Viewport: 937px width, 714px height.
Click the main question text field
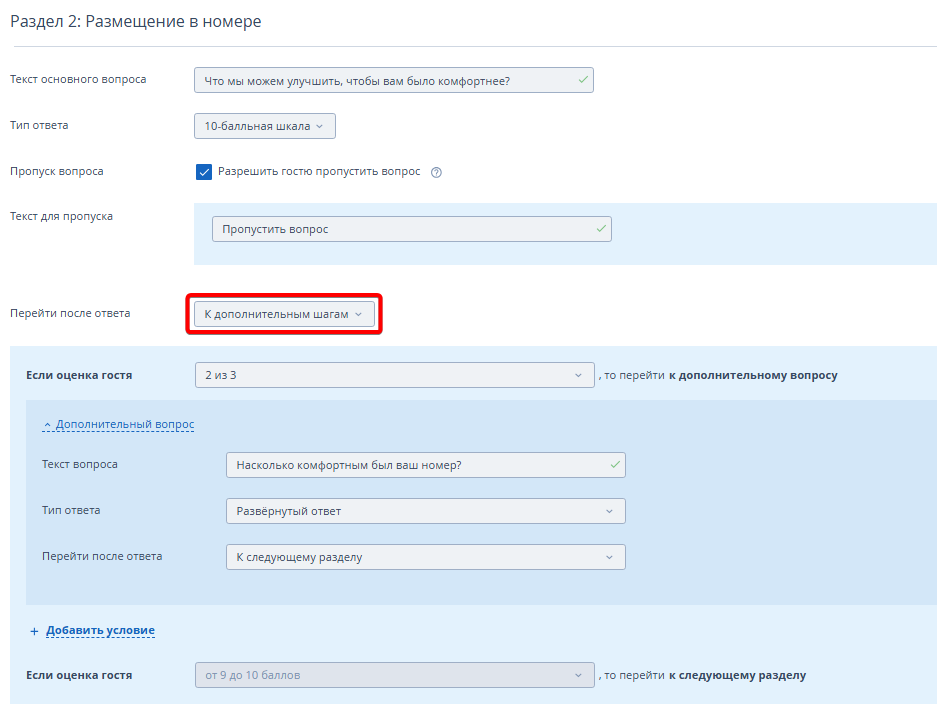(385, 80)
